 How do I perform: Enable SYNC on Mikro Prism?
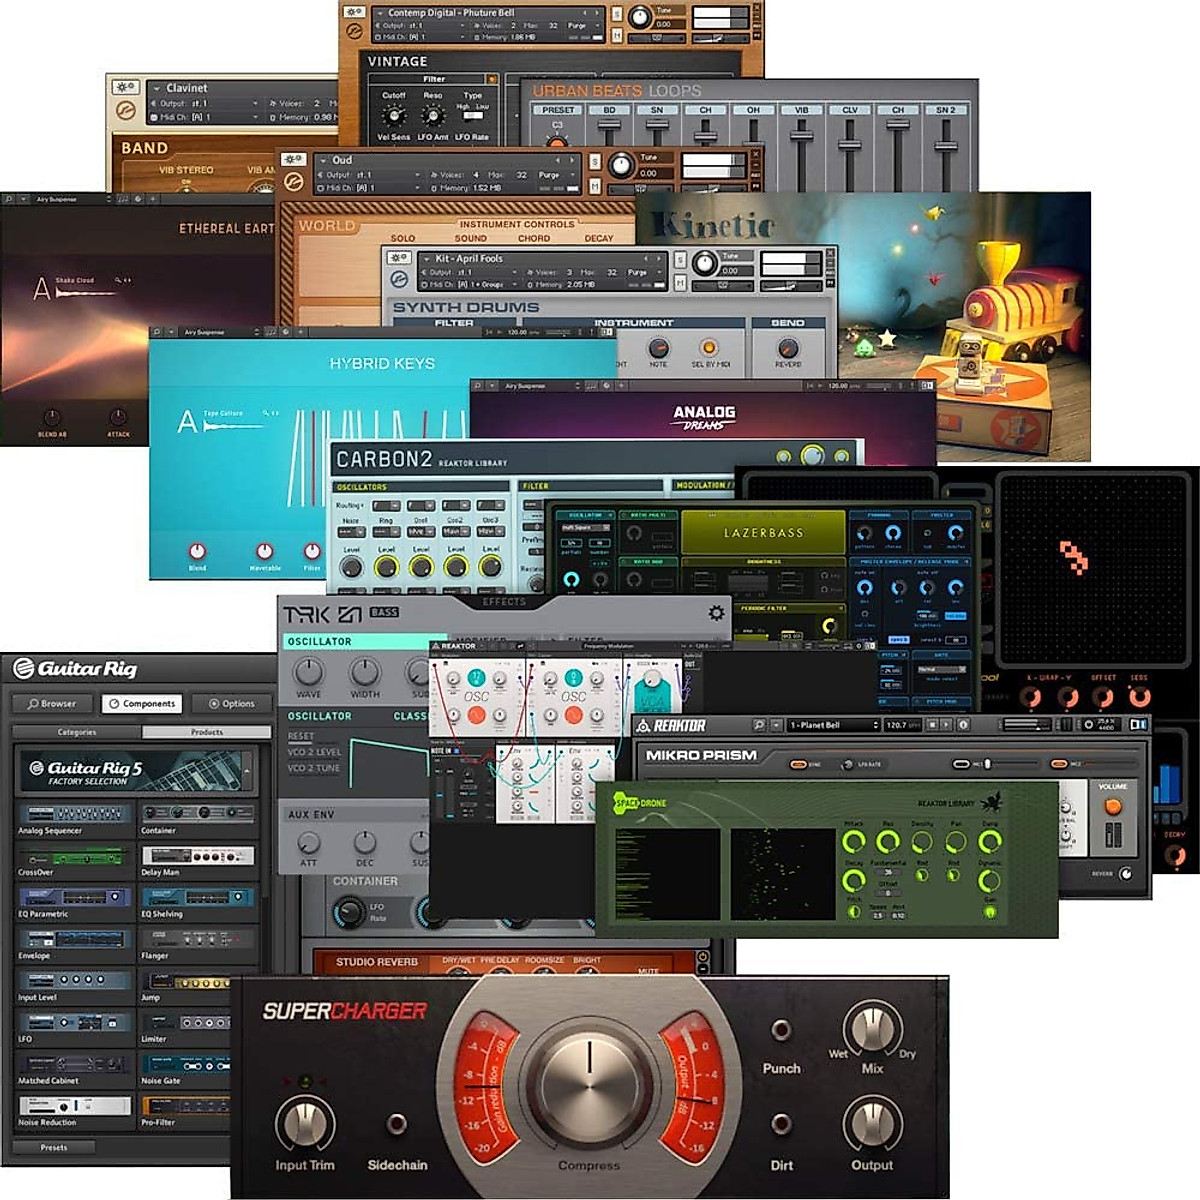pyautogui.click(x=797, y=762)
